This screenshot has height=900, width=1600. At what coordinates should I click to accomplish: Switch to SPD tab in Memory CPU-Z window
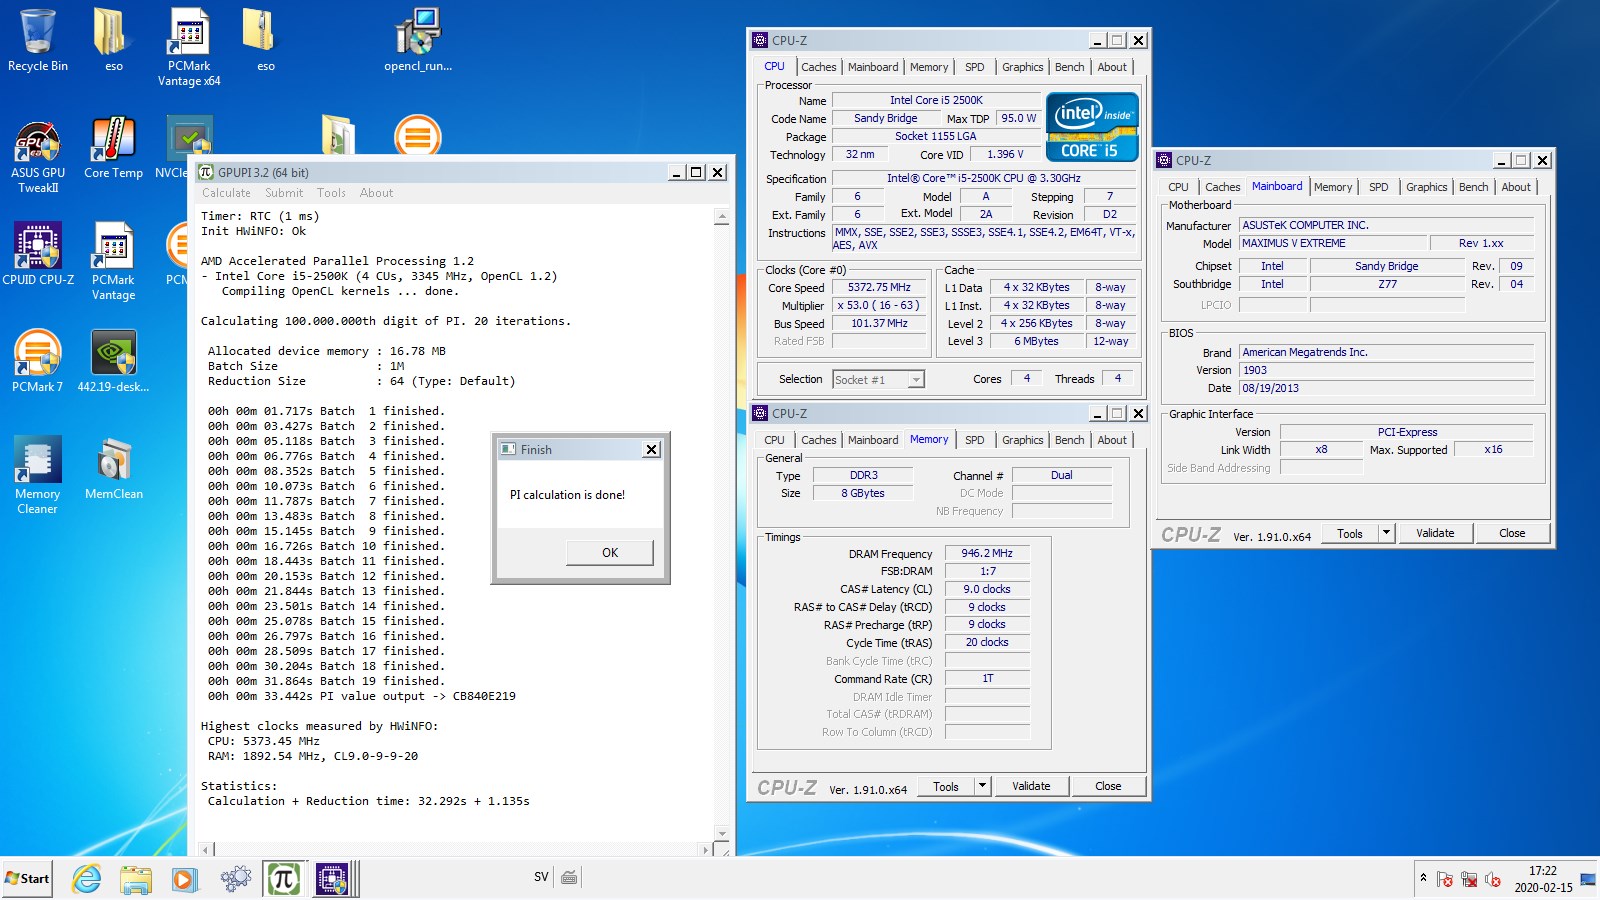coord(974,440)
